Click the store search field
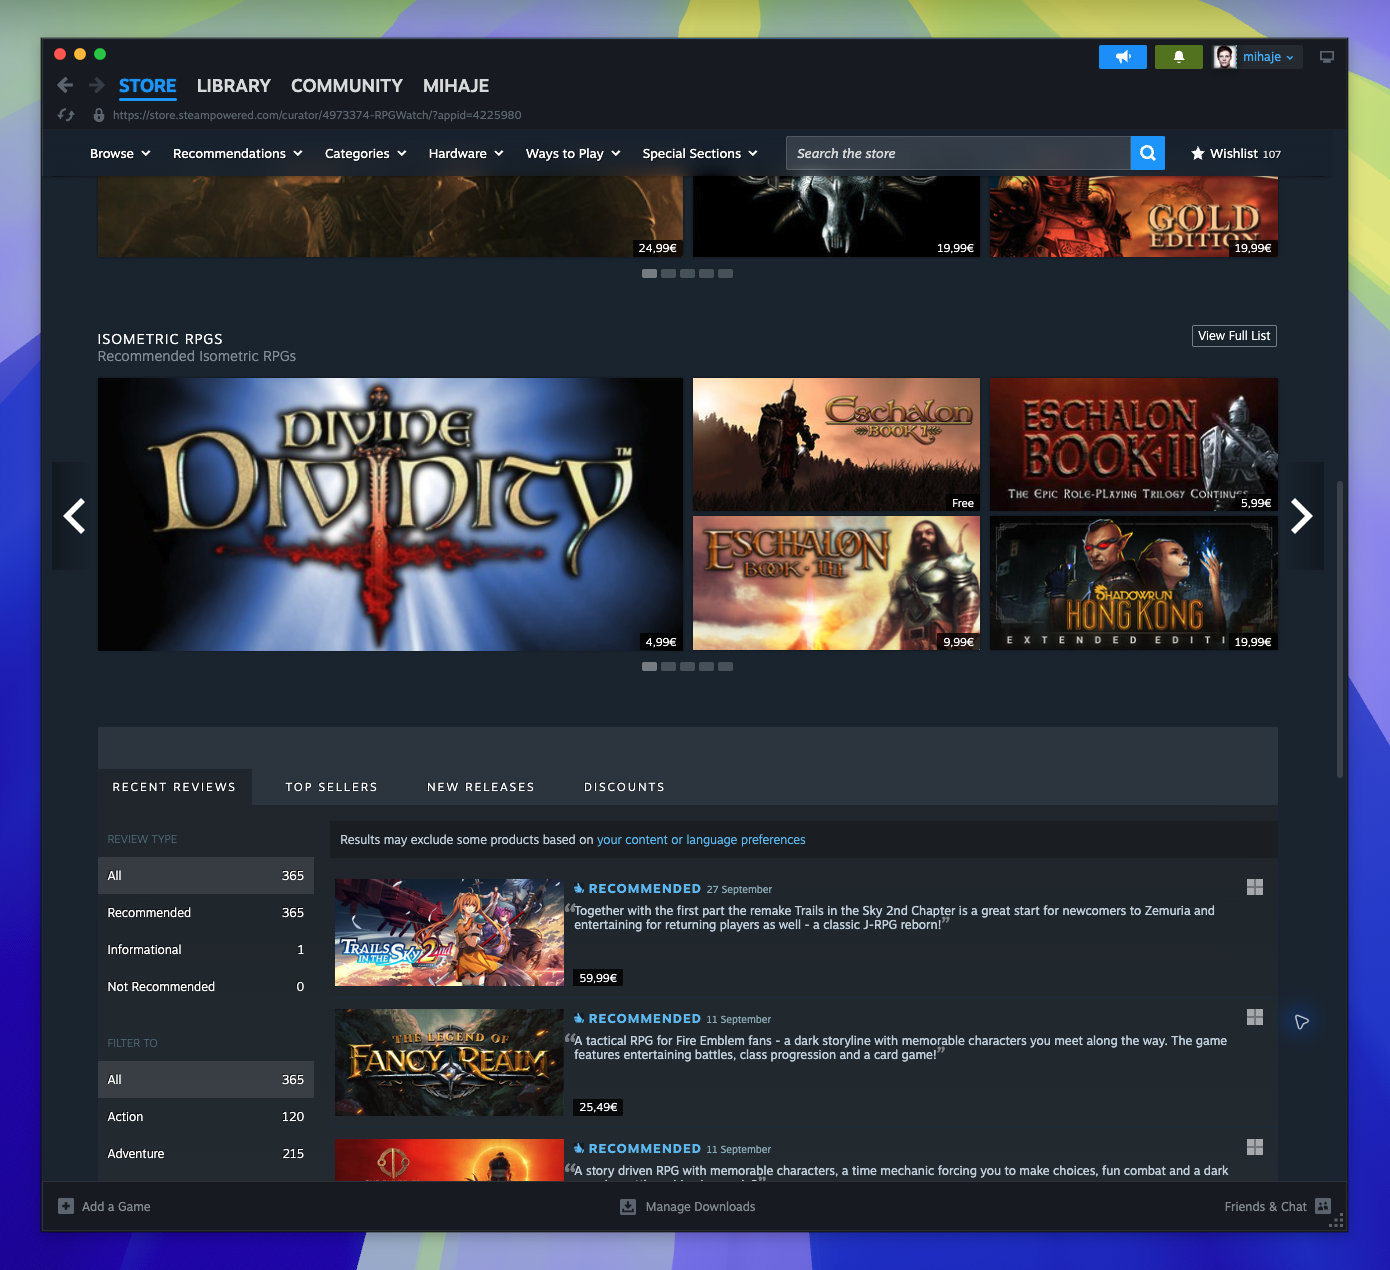Viewport: 1390px width, 1270px height. click(x=958, y=153)
